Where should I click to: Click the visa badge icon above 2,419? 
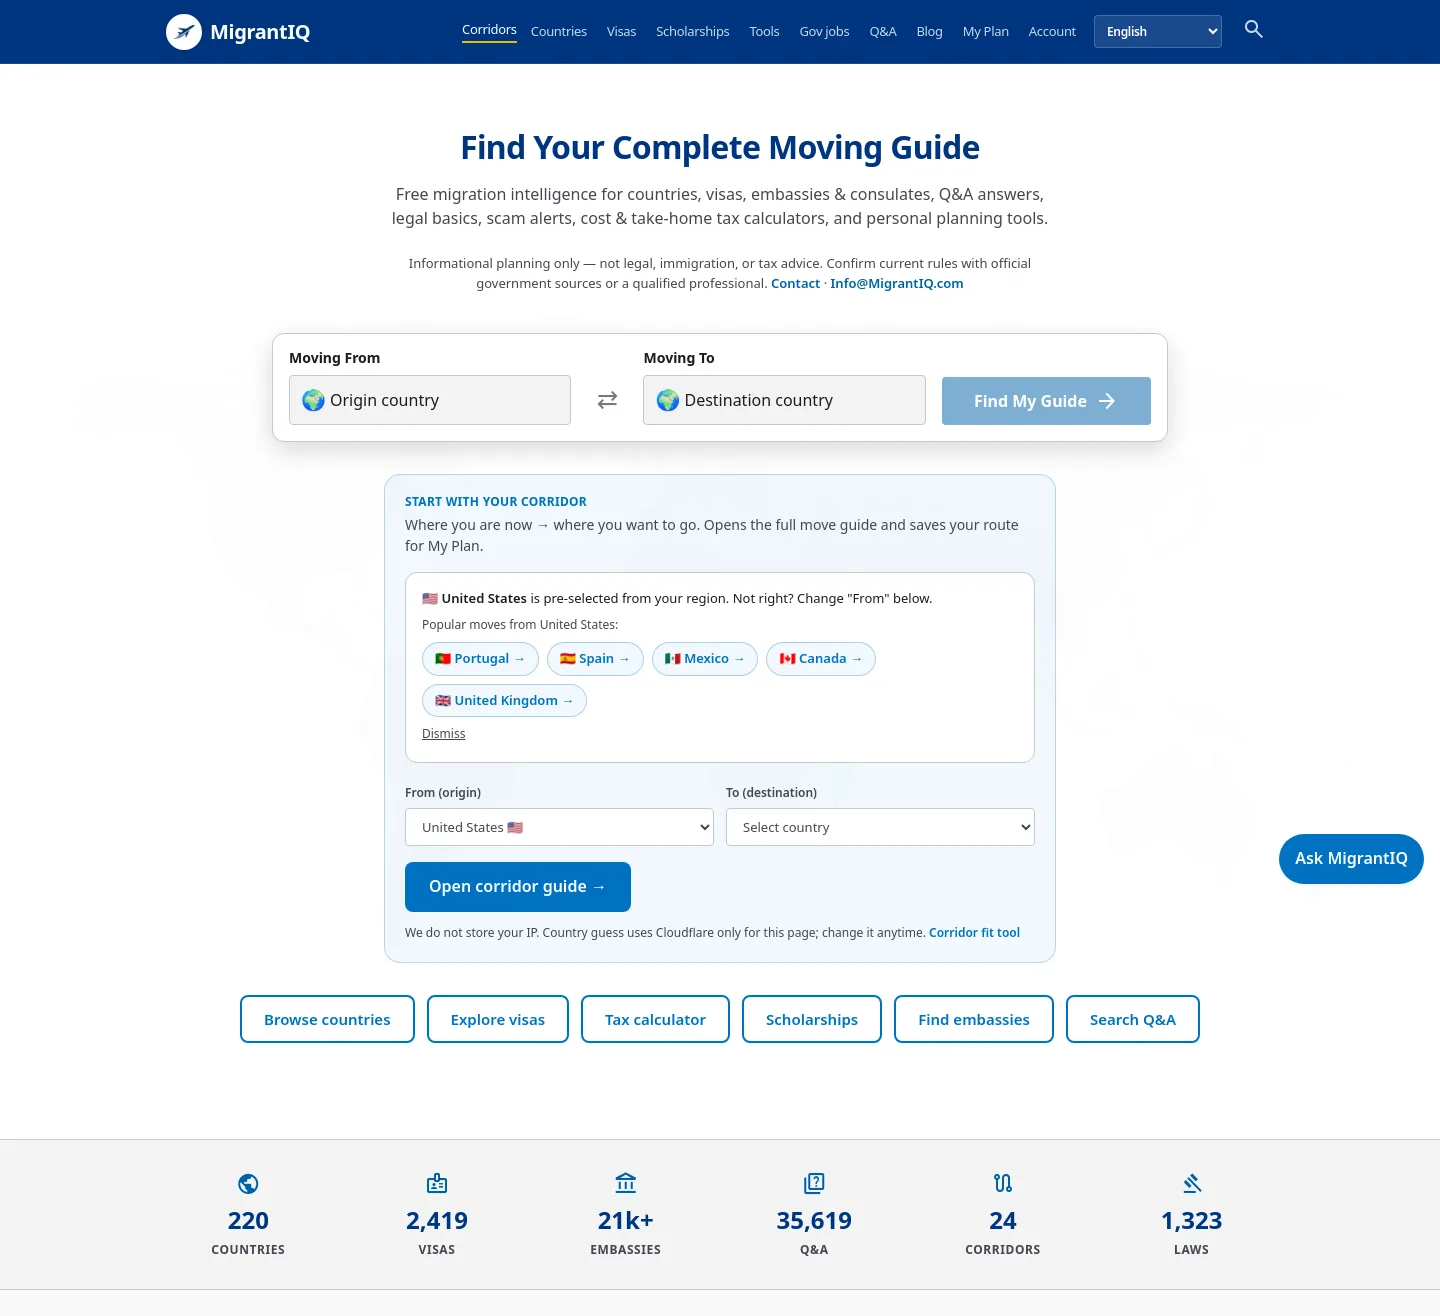pos(437,1184)
